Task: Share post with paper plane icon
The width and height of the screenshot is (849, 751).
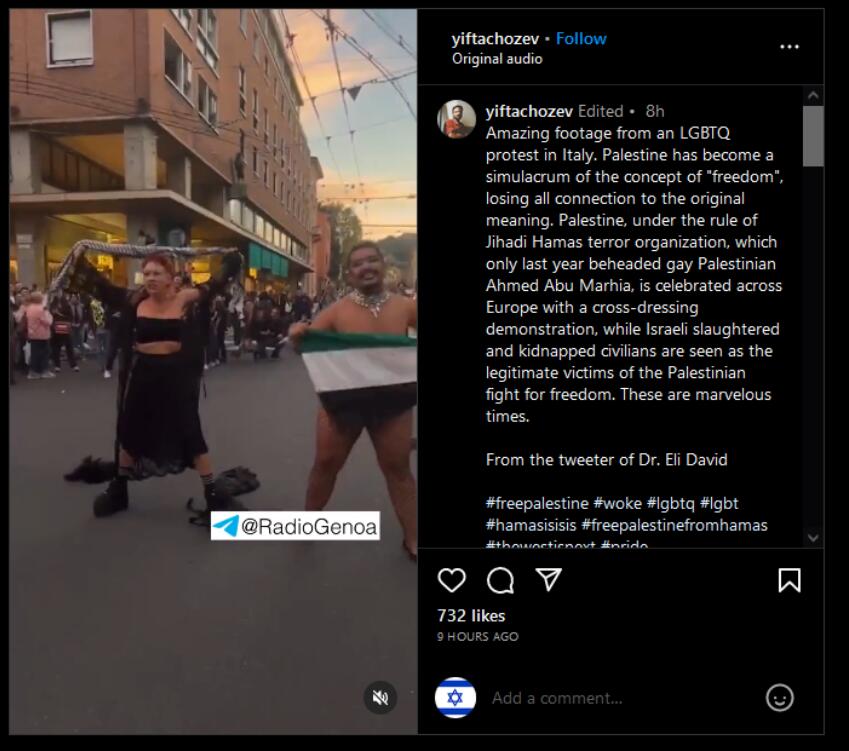Action: (x=548, y=579)
